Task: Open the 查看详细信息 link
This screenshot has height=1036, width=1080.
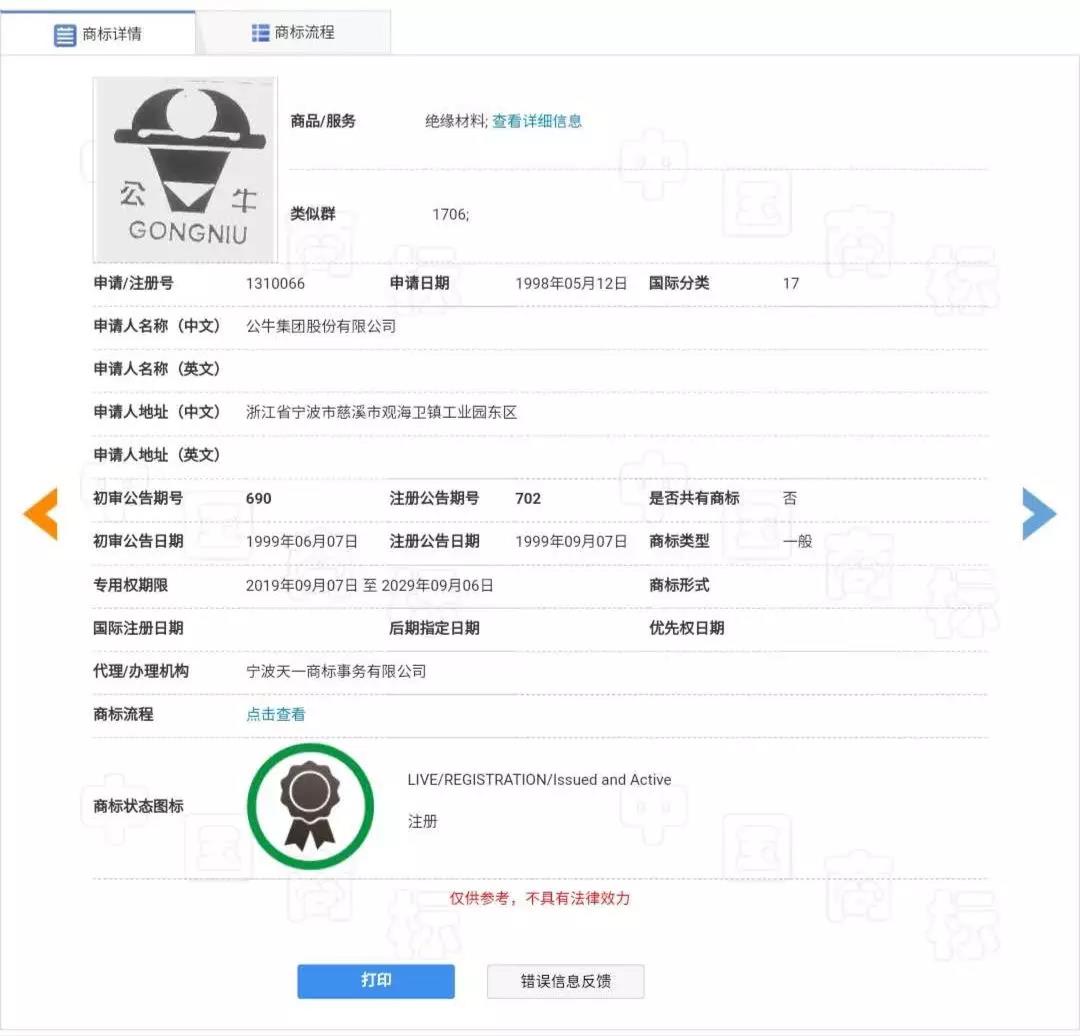Action: [x=537, y=121]
